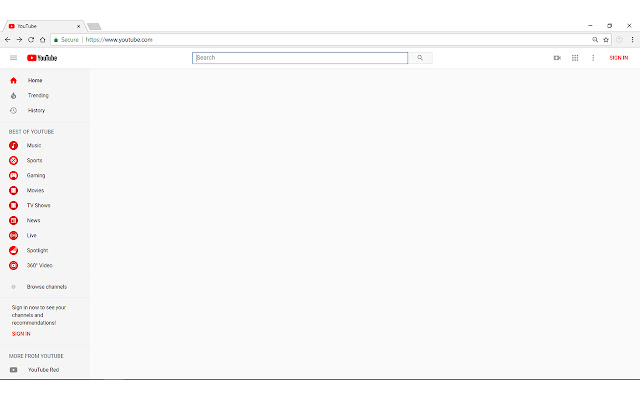Select the YouTube browser tab
Image resolution: width=640 pixels, height=400 pixels.
44,26
